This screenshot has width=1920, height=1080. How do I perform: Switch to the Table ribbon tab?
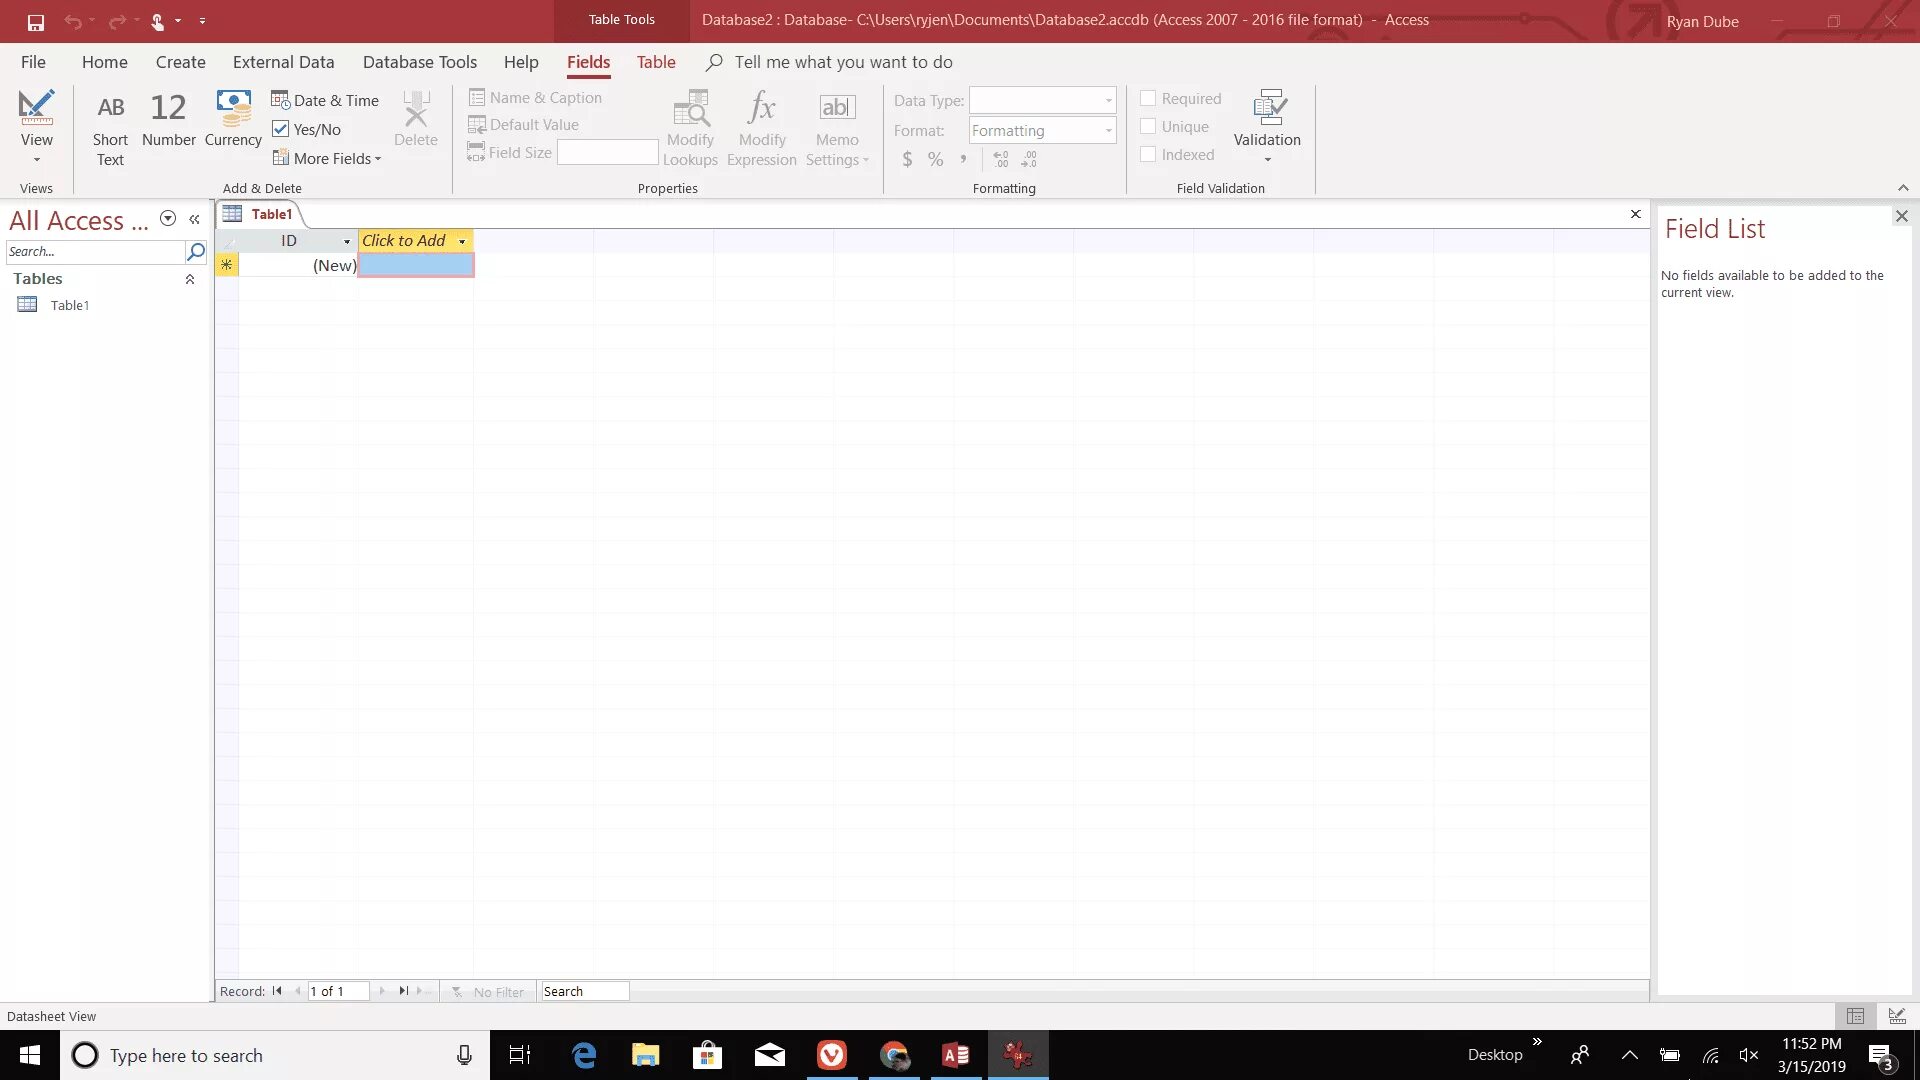654,62
